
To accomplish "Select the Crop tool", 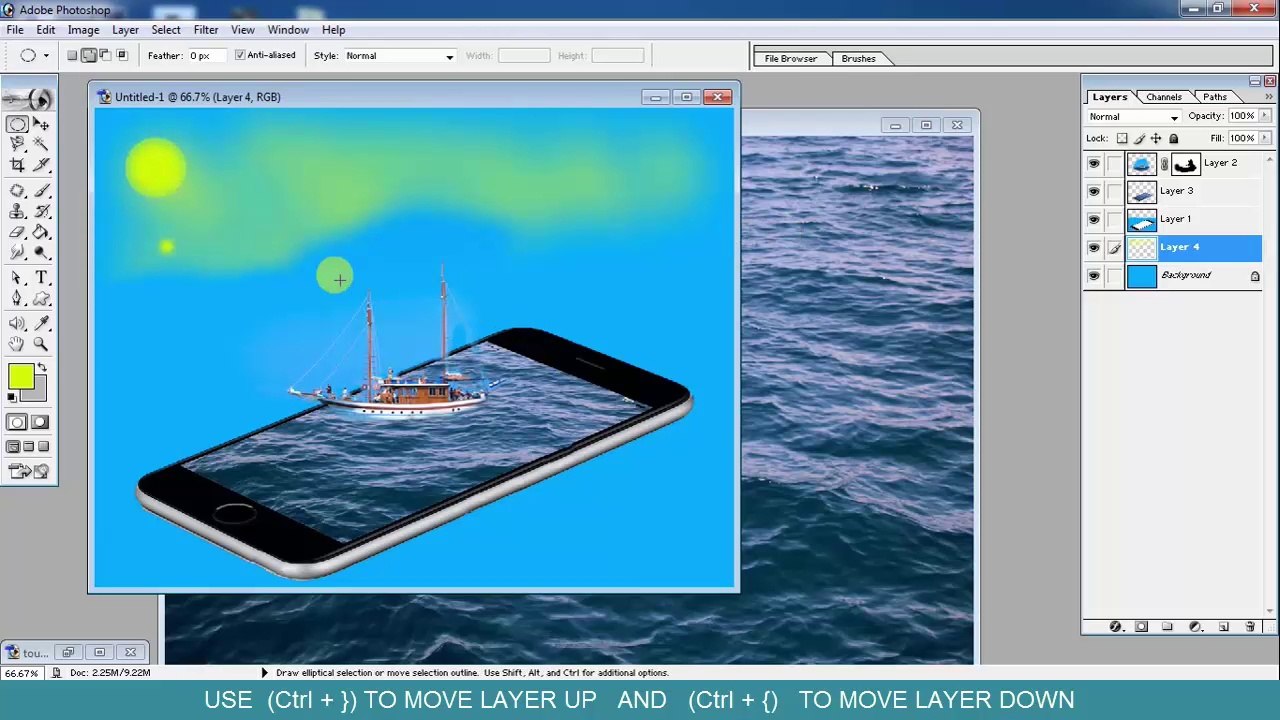I will pos(17,164).
